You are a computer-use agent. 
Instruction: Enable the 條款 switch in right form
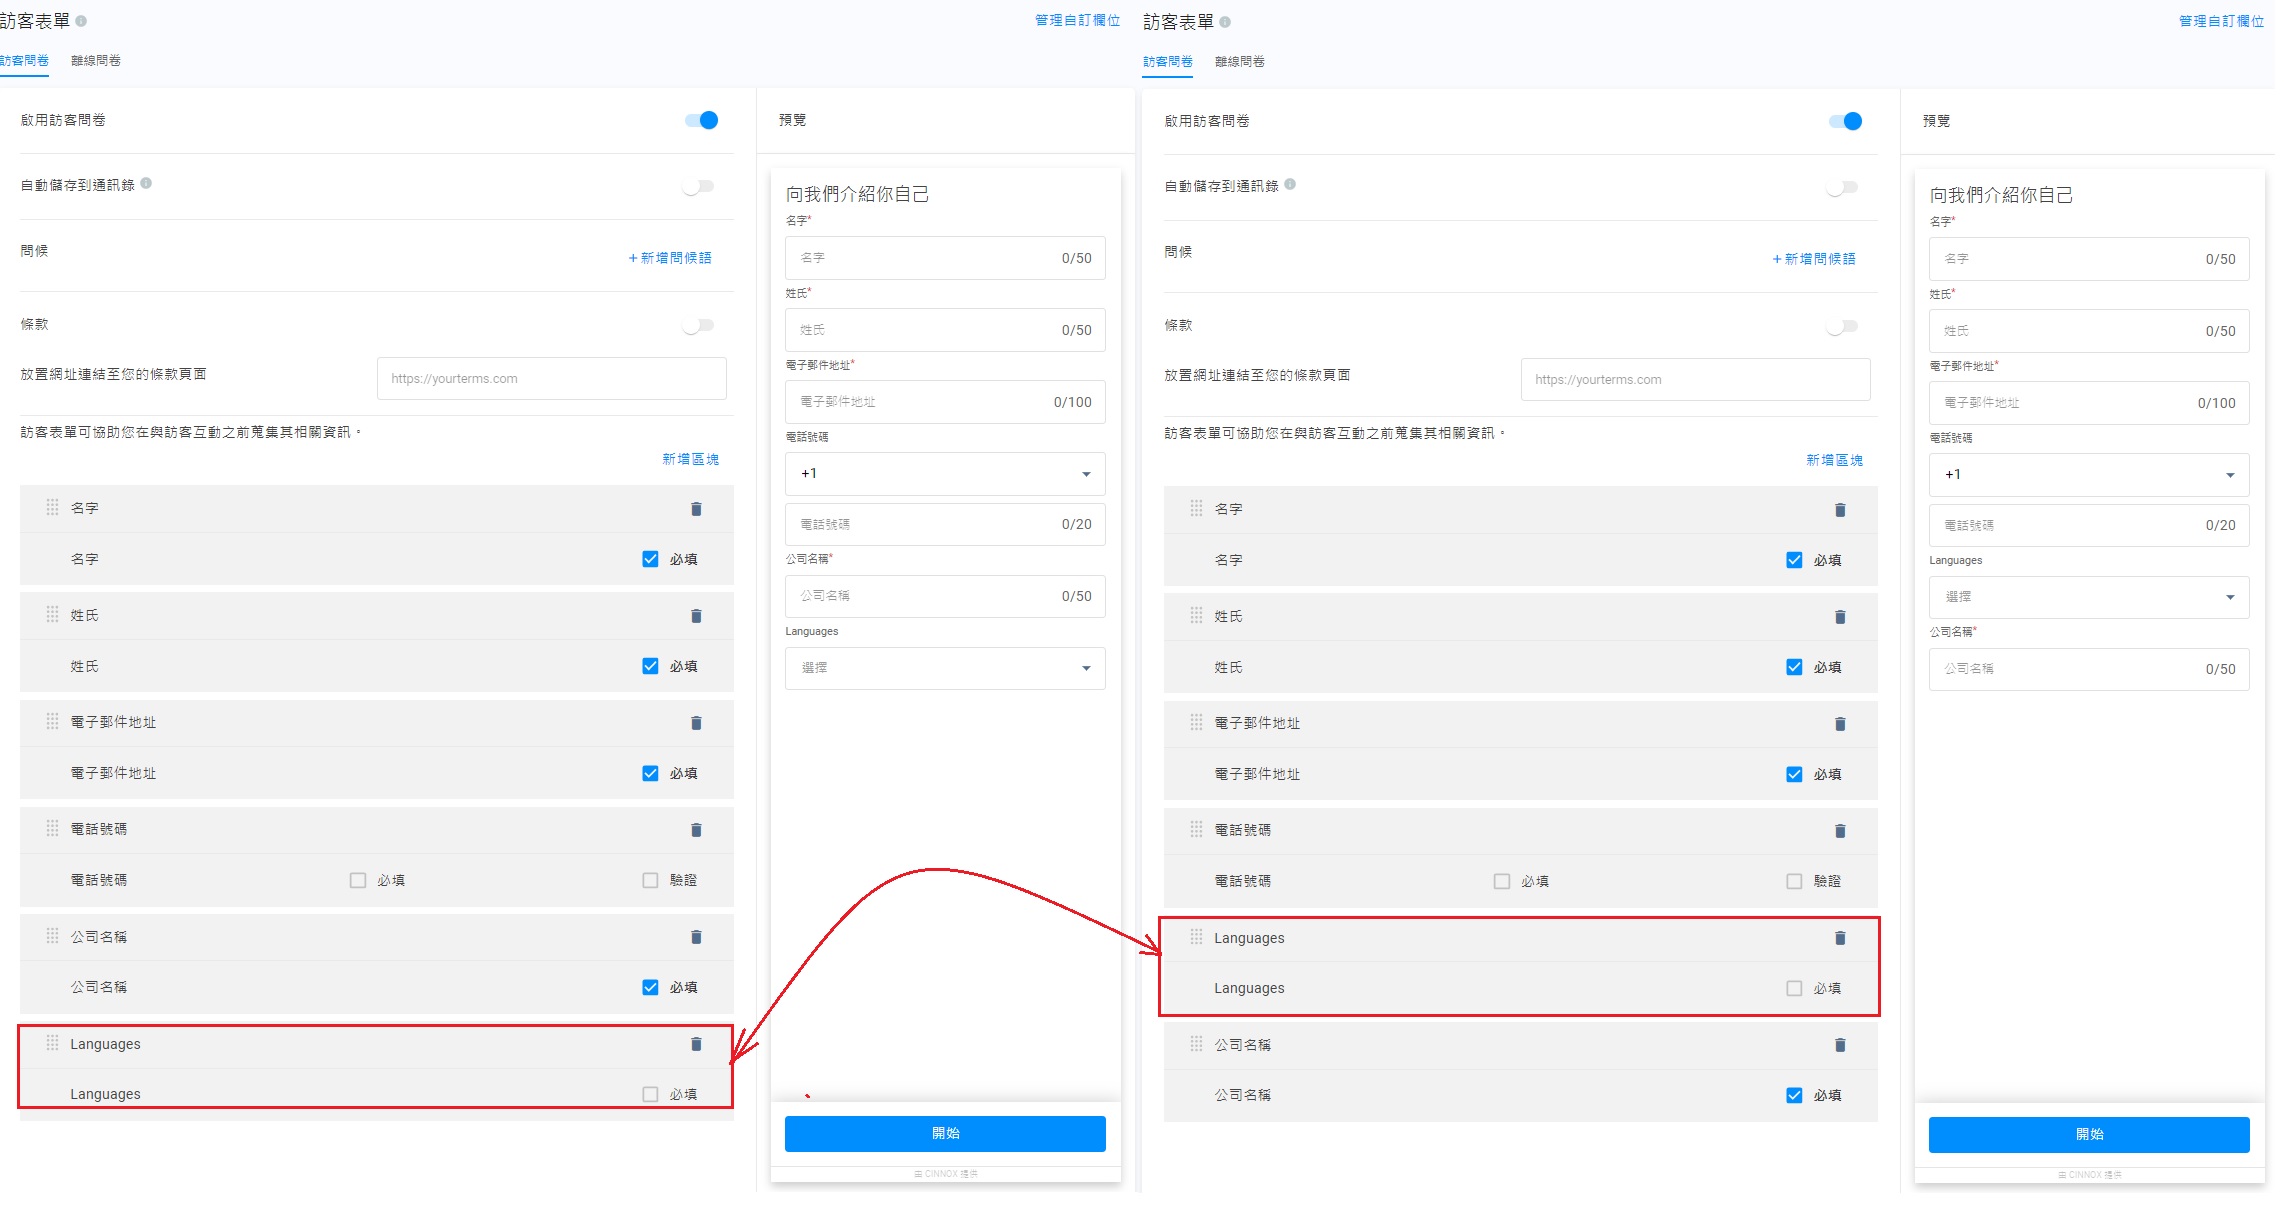tap(1842, 326)
